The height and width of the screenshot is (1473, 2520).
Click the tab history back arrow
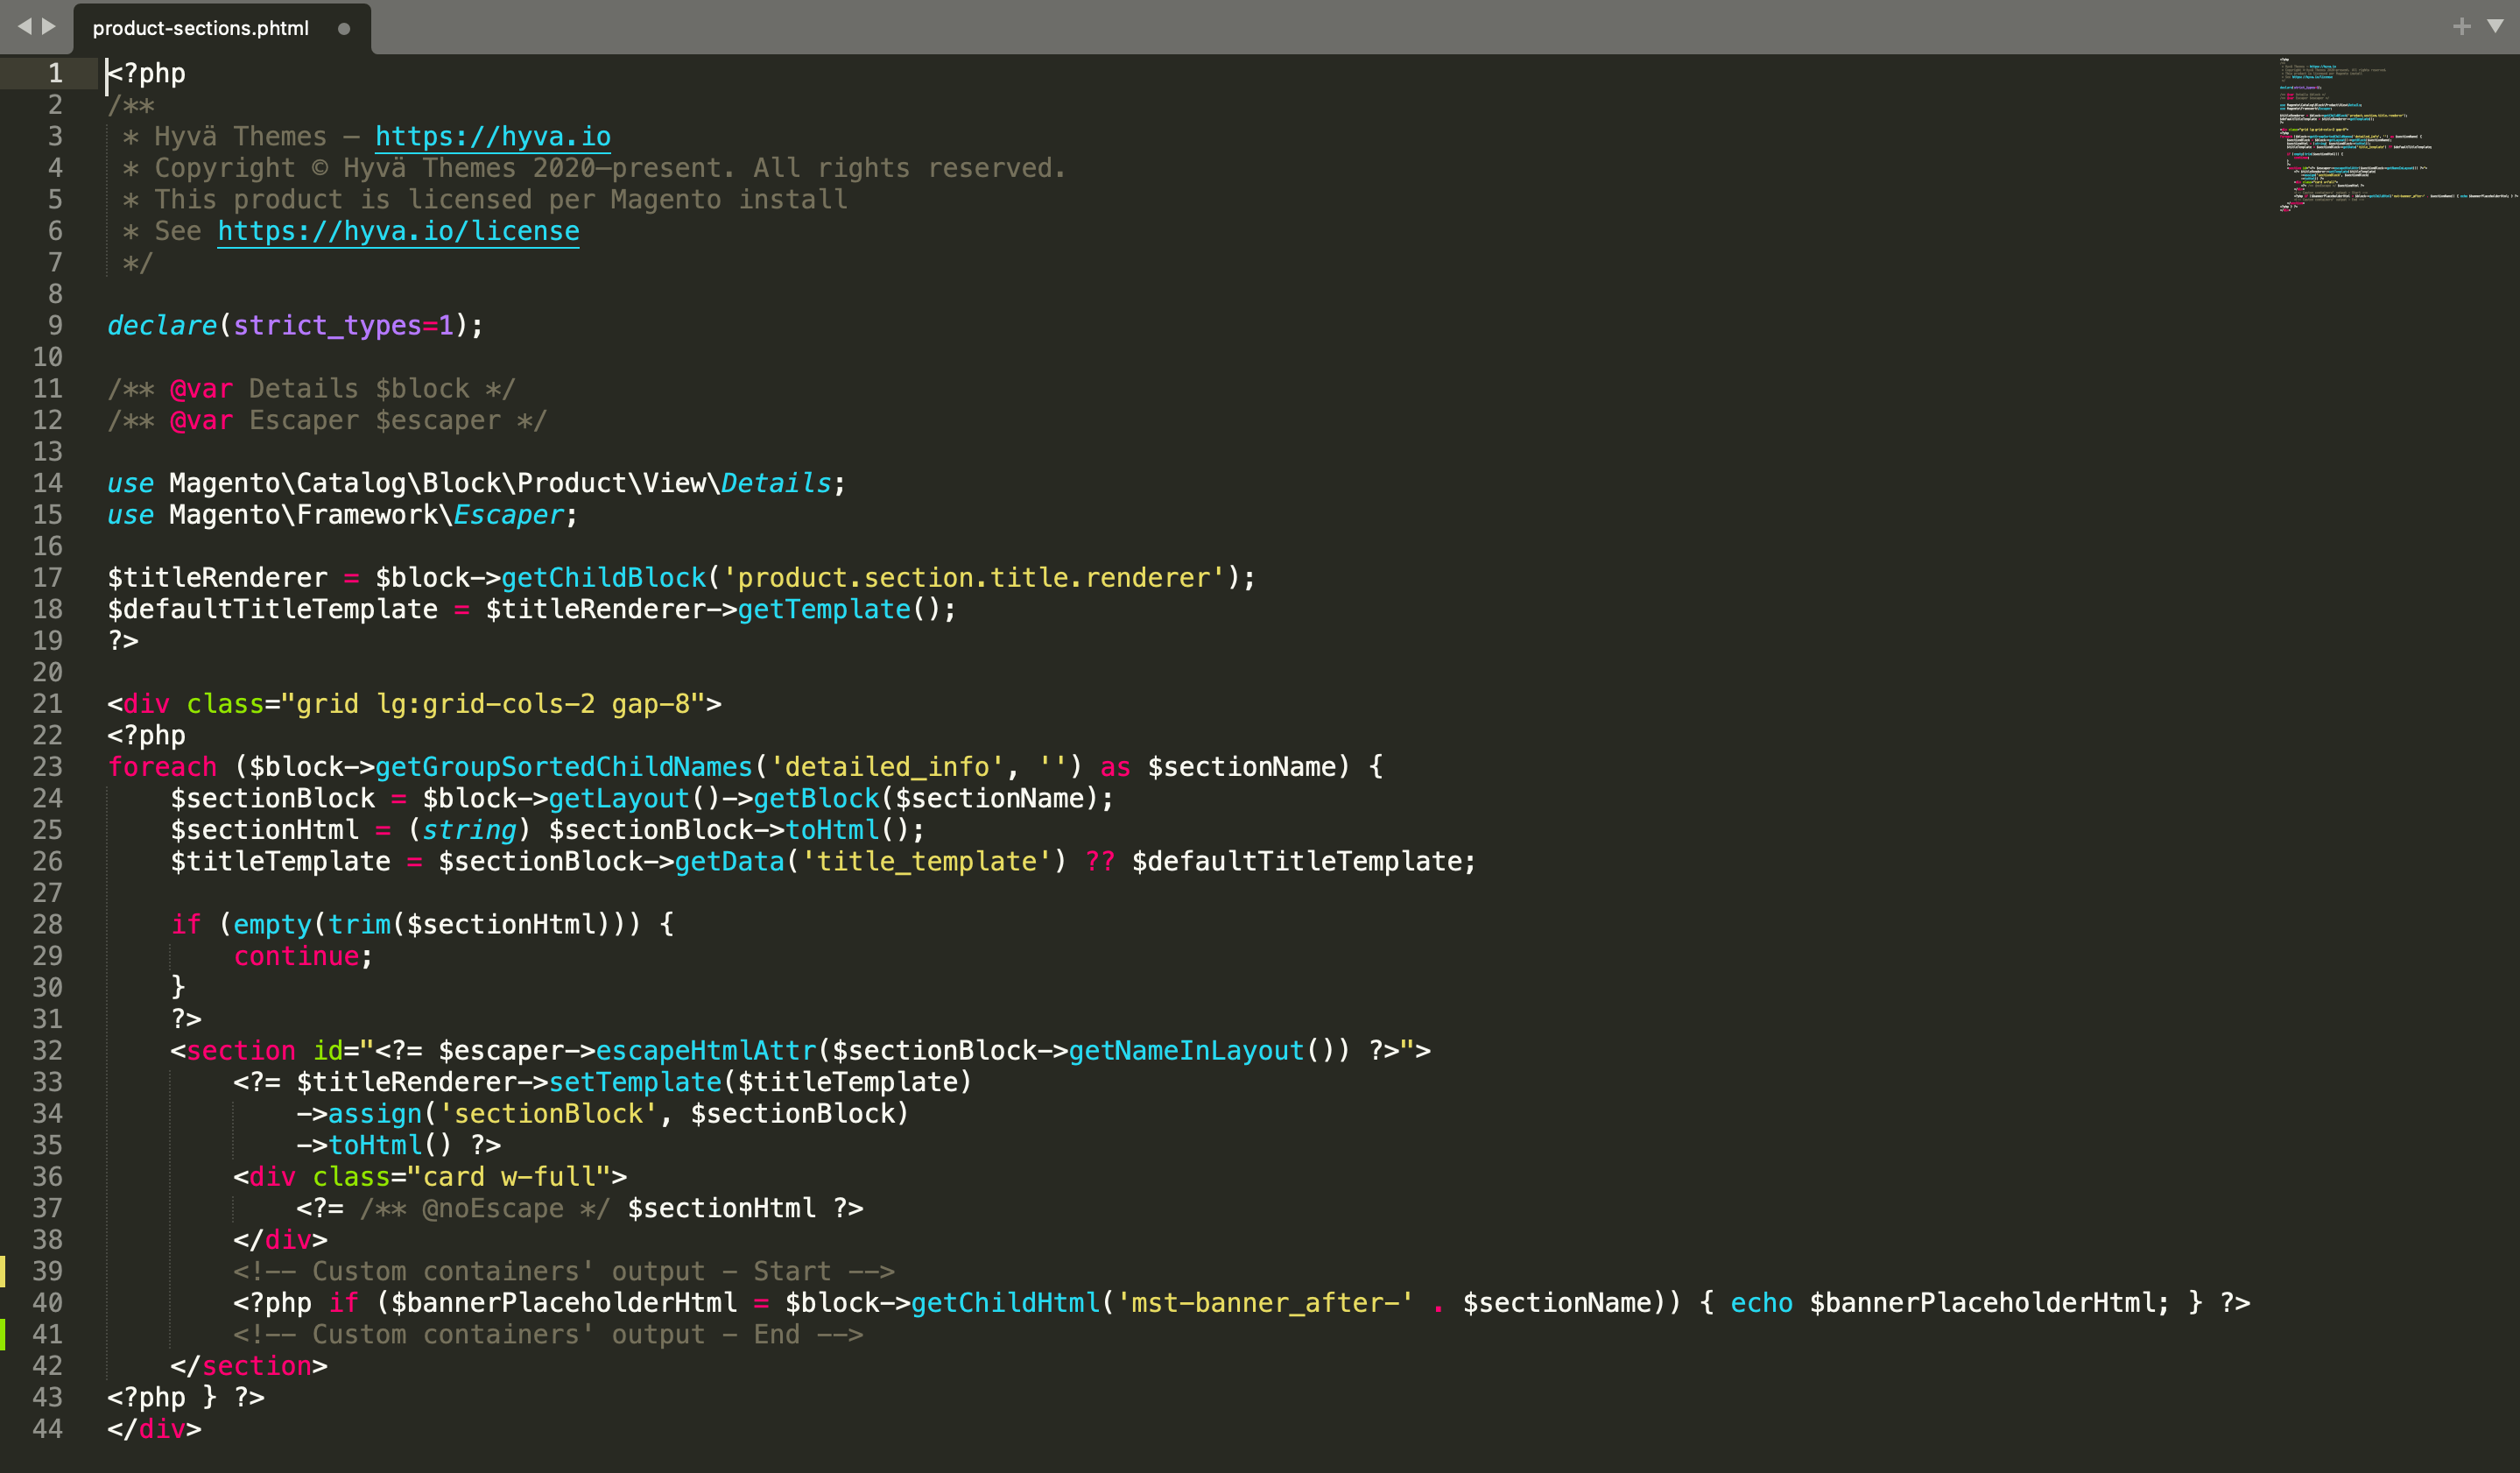point(24,27)
